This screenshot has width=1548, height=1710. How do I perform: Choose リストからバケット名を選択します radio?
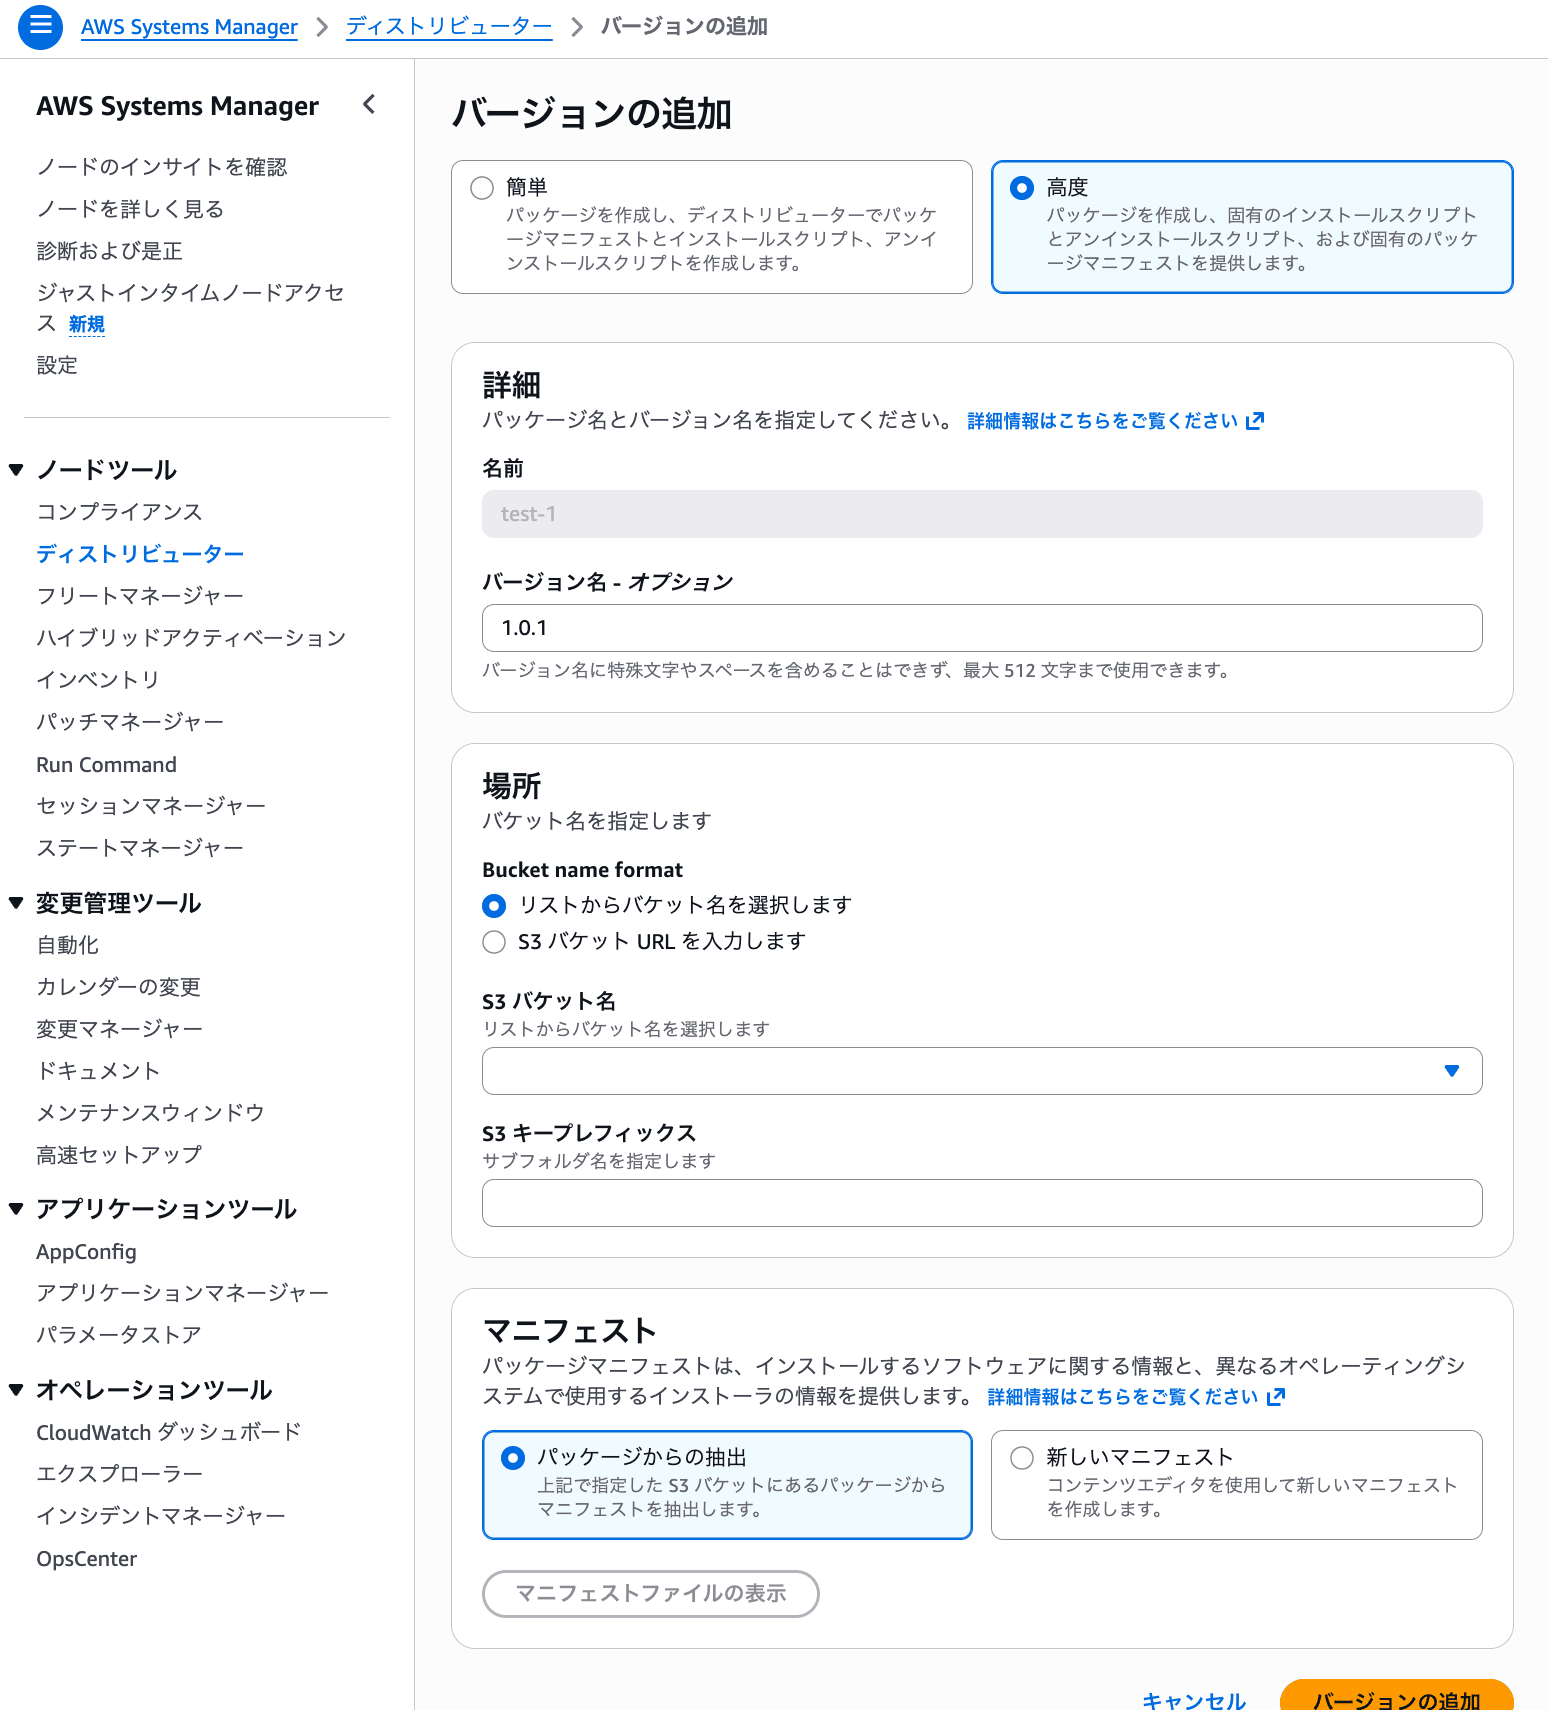coord(494,906)
